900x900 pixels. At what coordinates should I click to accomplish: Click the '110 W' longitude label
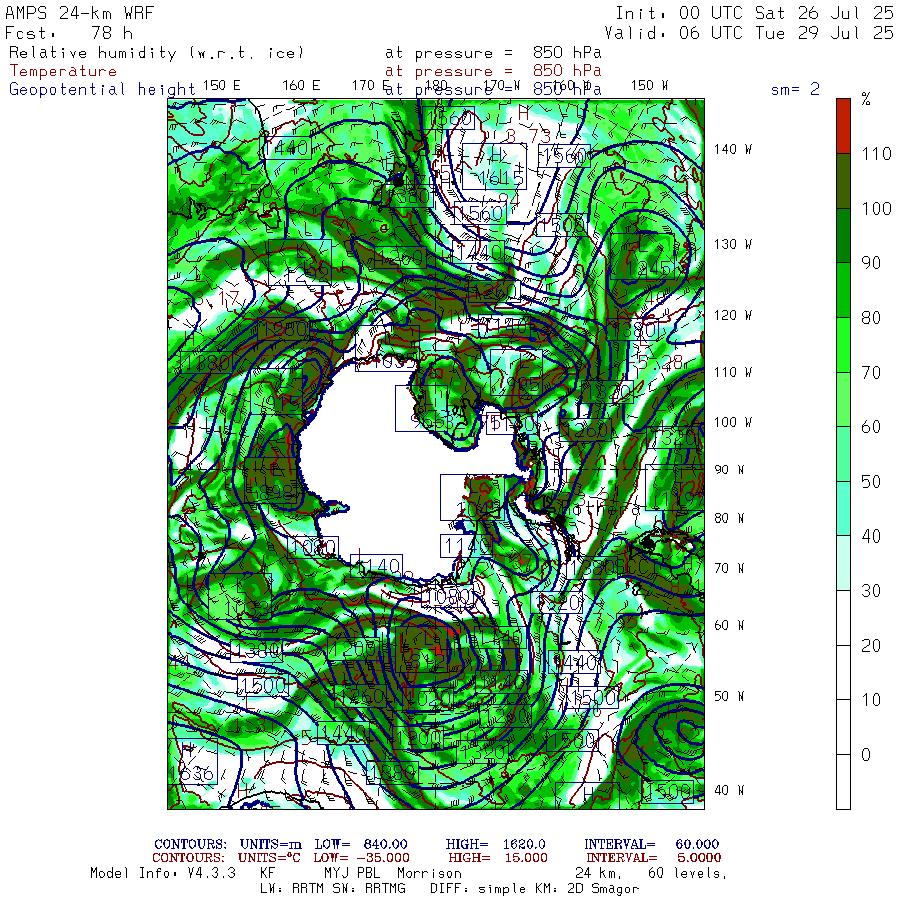point(733,372)
